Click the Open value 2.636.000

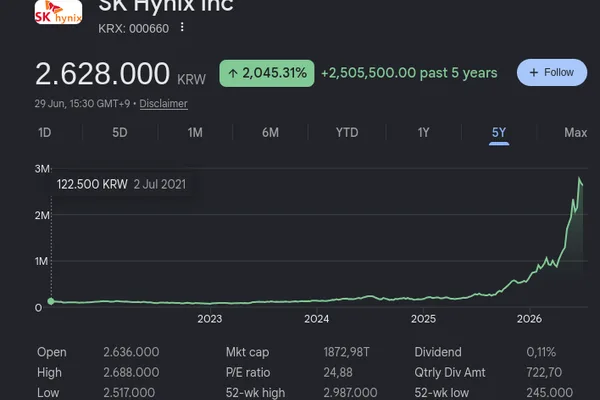pyautogui.click(x=131, y=352)
